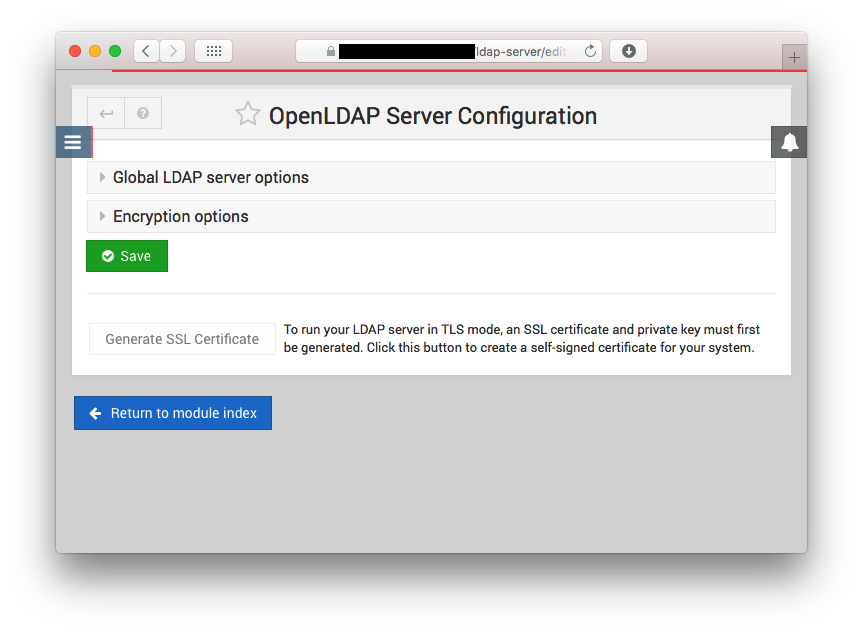Reload the page with the refresh icon
The image size is (863, 633).
[588, 50]
